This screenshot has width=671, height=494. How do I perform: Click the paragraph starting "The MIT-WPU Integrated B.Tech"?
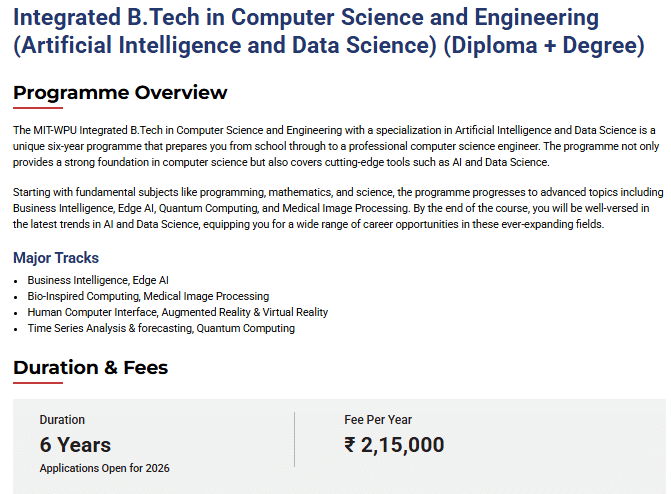pyautogui.click(x=334, y=146)
